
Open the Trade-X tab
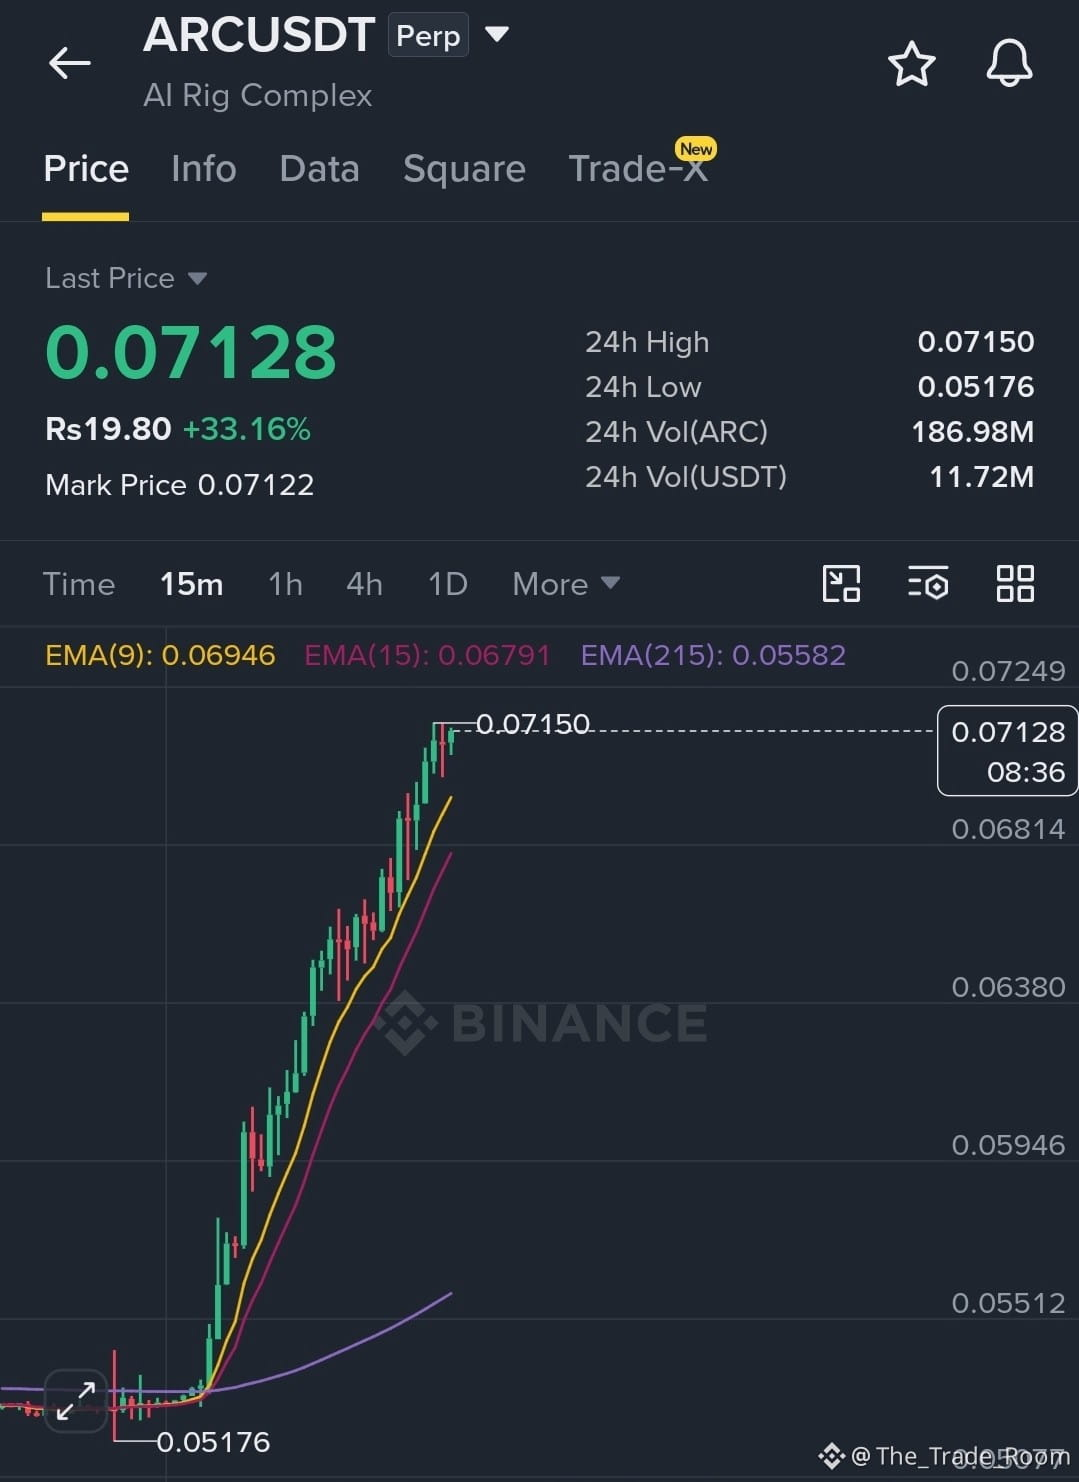point(638,169)
